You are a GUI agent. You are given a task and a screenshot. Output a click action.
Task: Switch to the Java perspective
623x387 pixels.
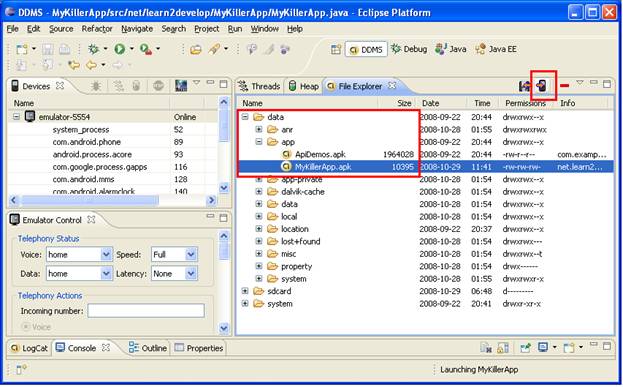(x=450, y=49)
